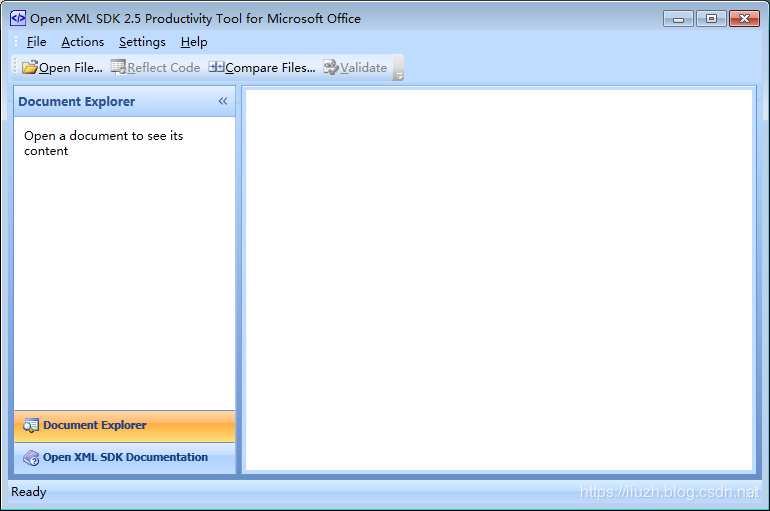Image resolution: width=770 pixels, height=511 pixels.
Task: Click the Validate gear icon
Action: coord(331,67)
